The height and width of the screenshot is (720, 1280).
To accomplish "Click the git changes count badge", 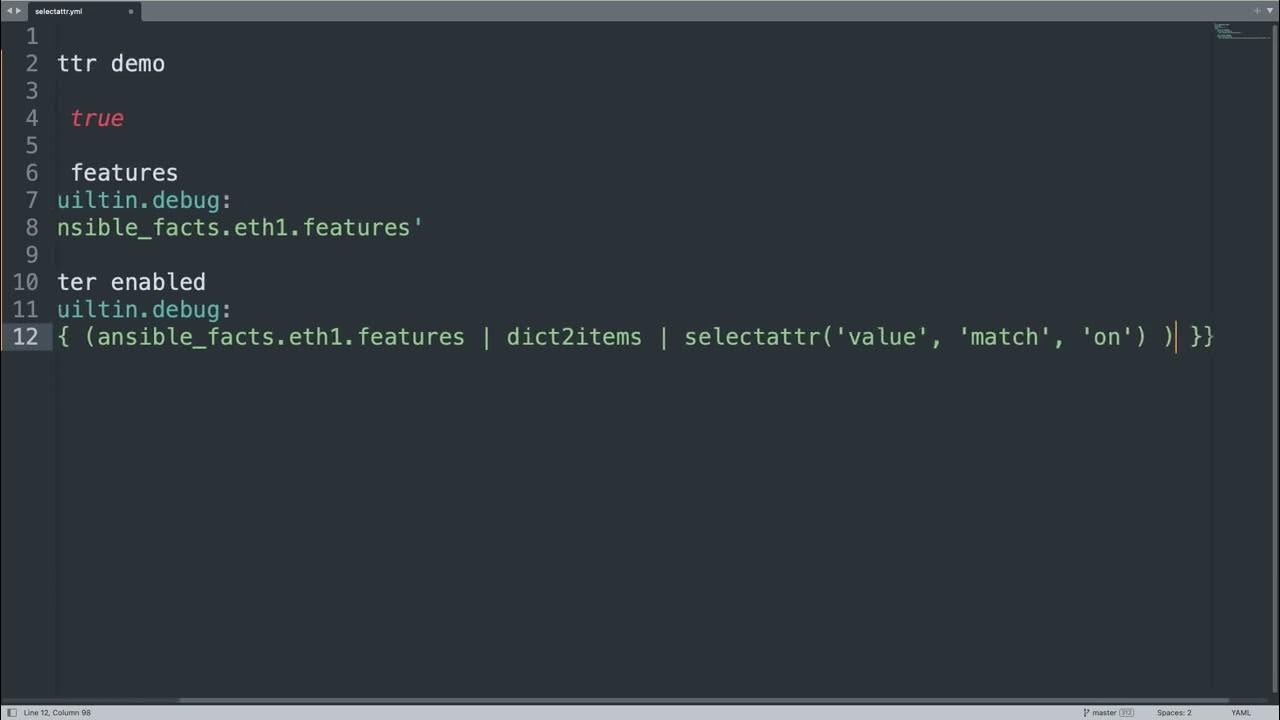I will (x=1127, y=712).
